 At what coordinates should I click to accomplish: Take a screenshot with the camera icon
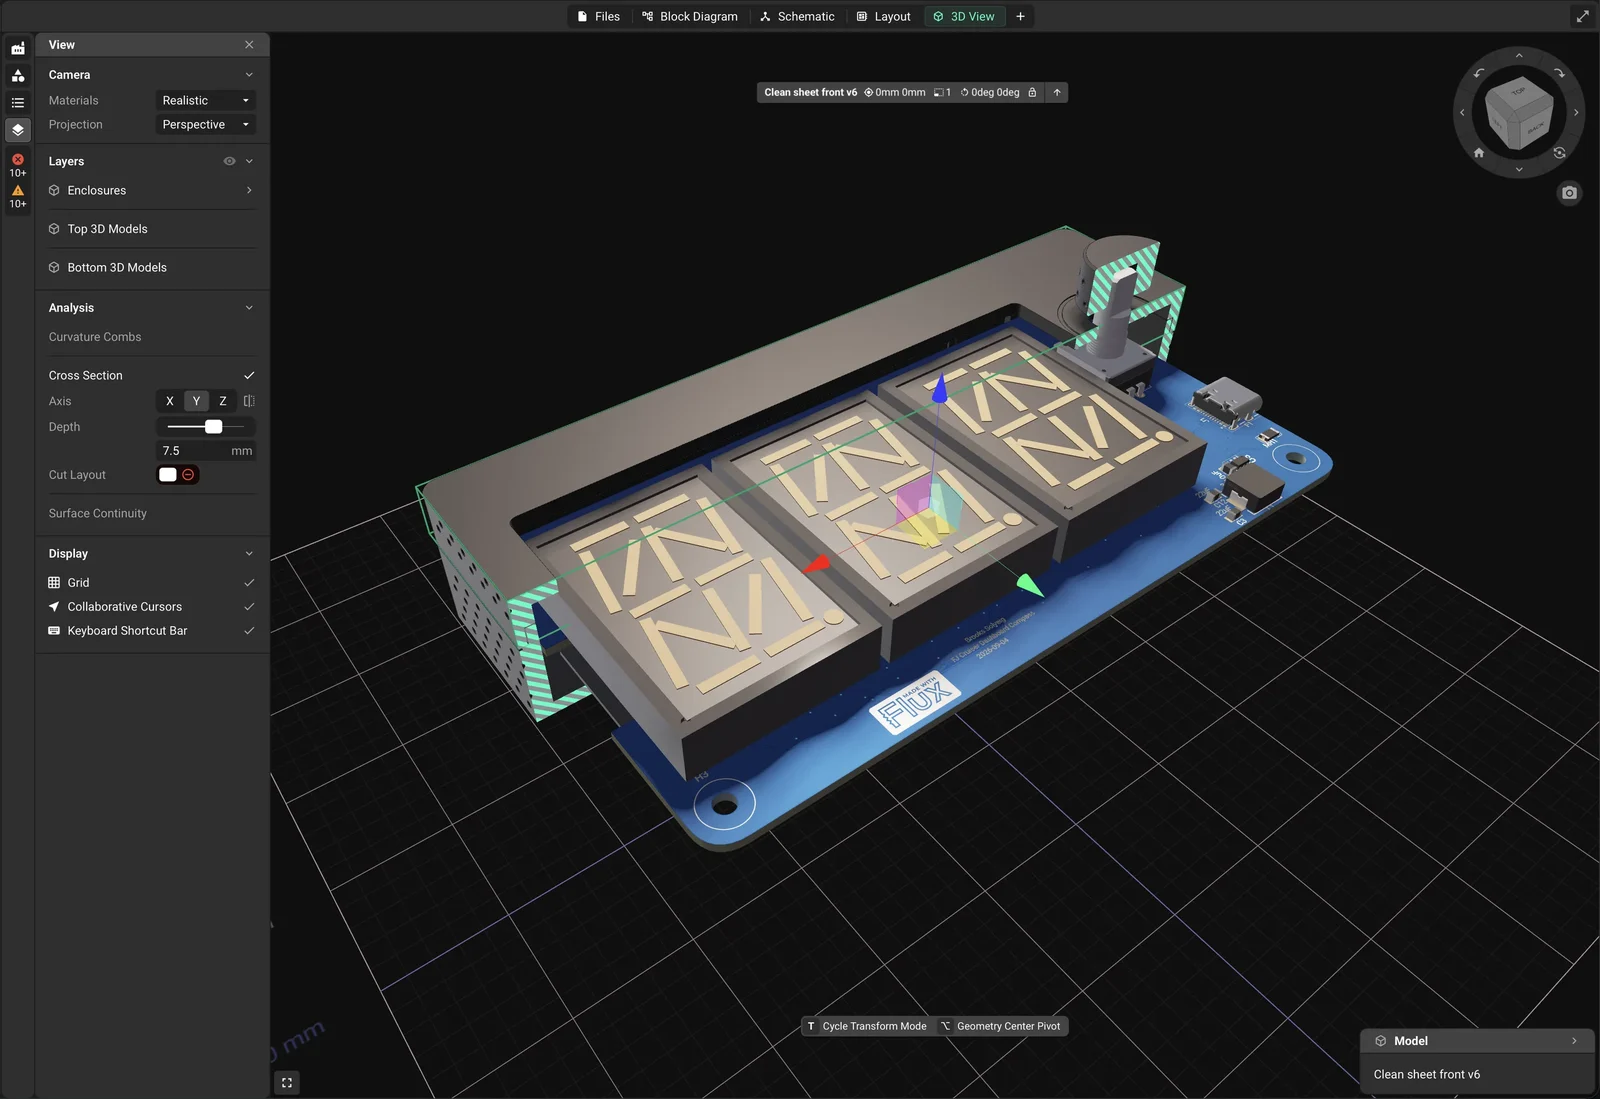coord(1569,193)
